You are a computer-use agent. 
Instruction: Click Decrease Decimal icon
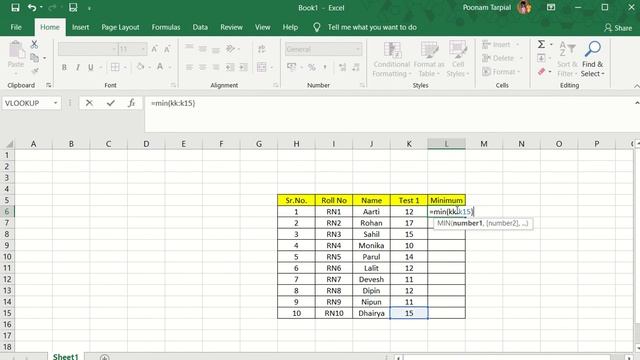click(x=356, y=67)
